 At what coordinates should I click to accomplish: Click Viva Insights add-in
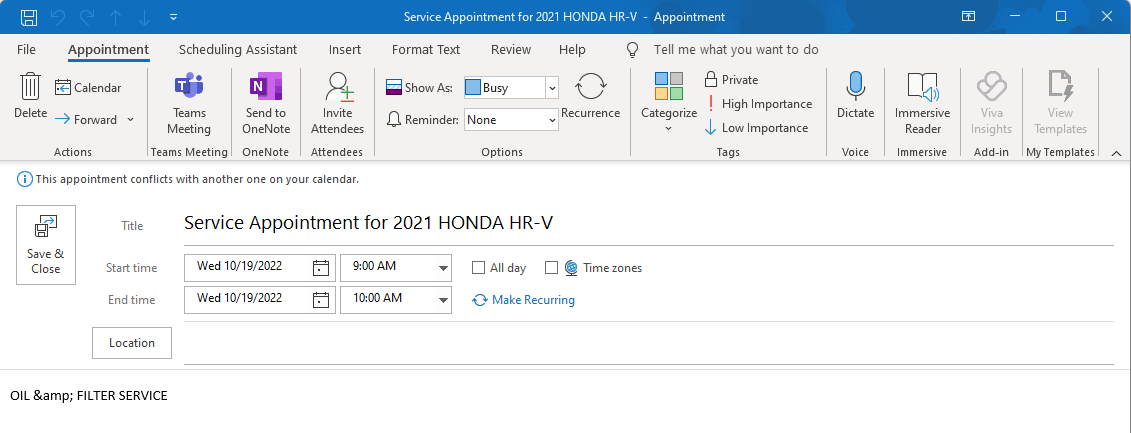tap(992, 104)
